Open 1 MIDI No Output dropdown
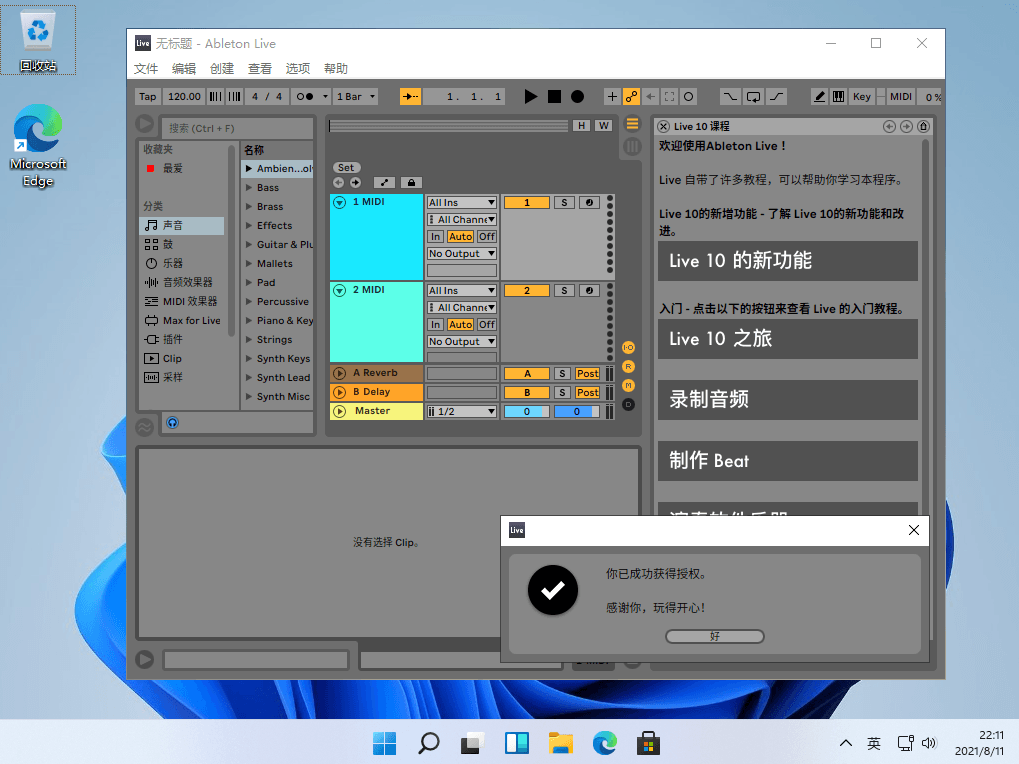 click(x=462, y=253)
